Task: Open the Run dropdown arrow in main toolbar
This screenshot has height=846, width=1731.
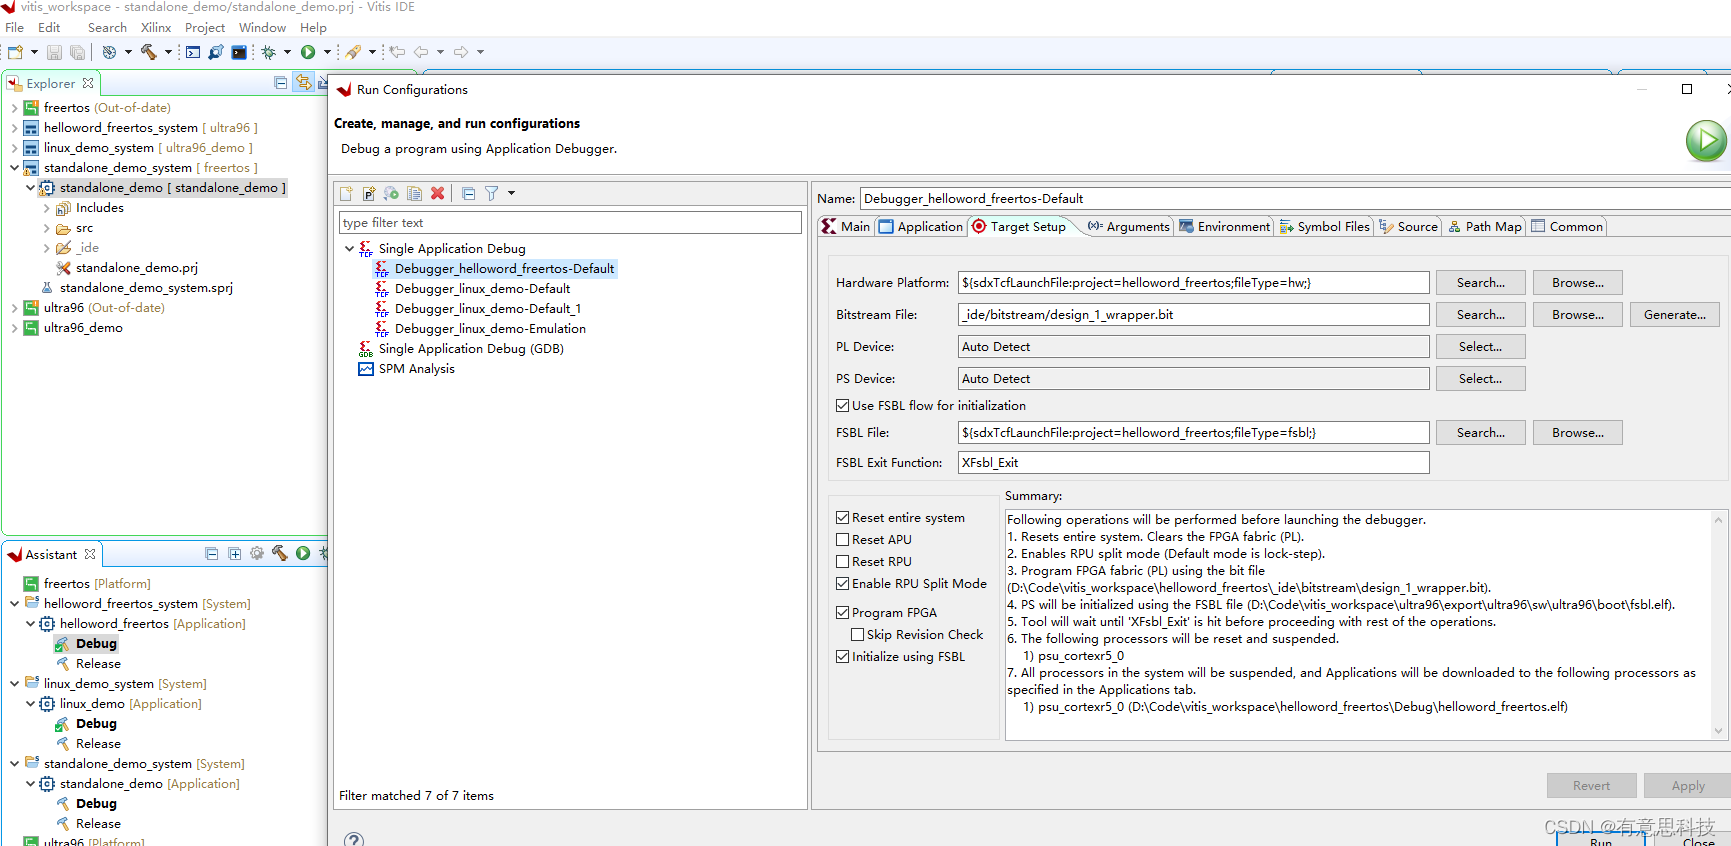Action: click(x=327, y=52)
